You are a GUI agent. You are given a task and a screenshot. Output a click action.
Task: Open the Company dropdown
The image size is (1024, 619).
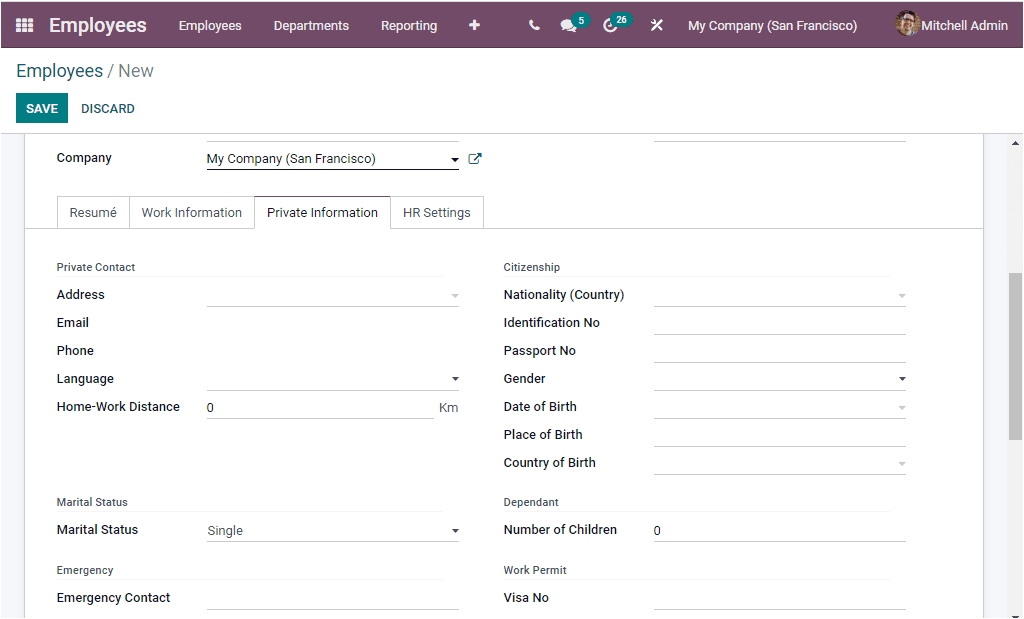(455, 158)
